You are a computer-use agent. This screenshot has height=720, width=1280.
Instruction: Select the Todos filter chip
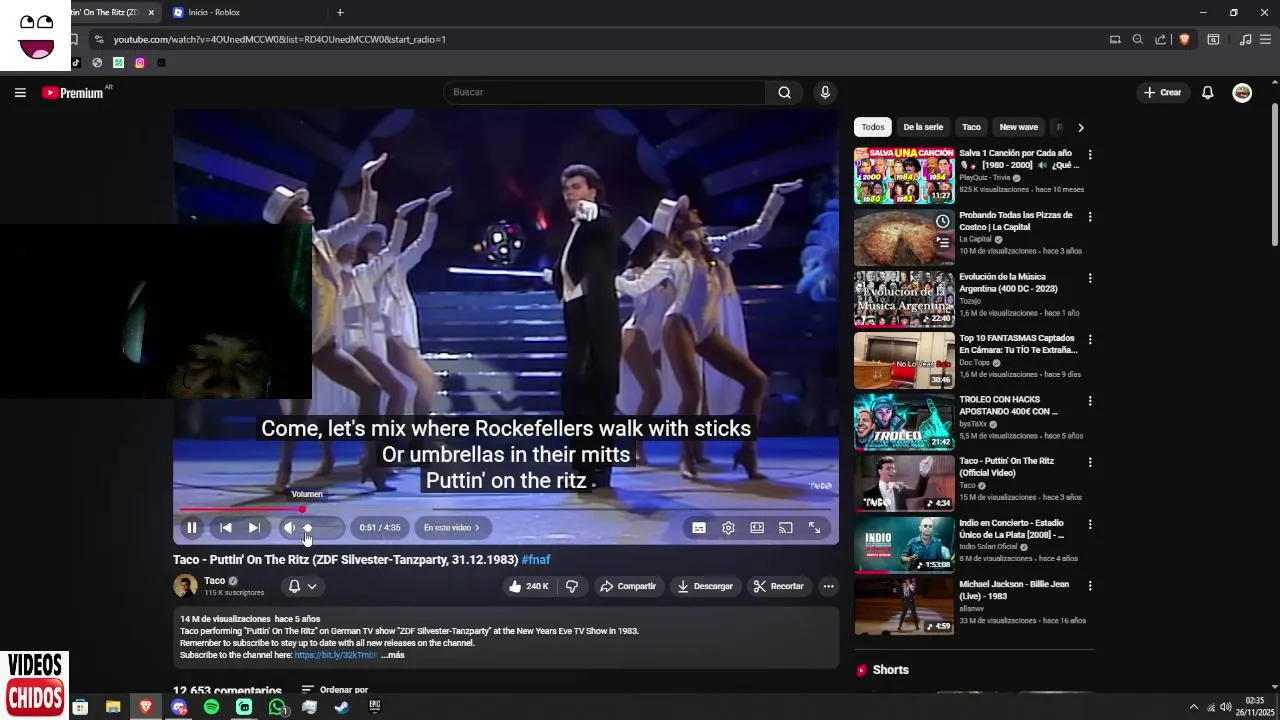point(873,127)
